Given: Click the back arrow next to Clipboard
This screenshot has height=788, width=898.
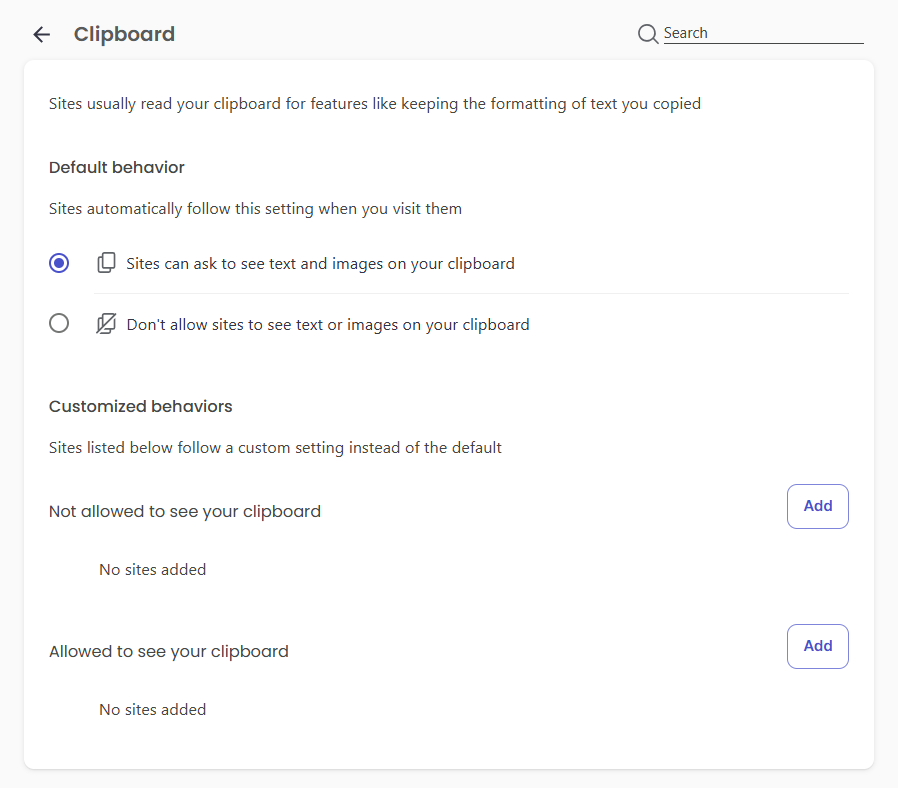Looking at the screenshot, I should [x=41, y=35].
